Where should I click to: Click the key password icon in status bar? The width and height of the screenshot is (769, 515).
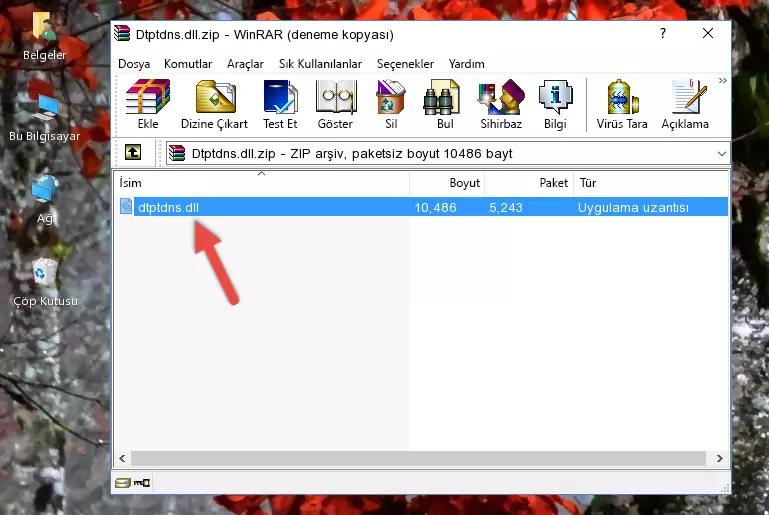[142, 483]
